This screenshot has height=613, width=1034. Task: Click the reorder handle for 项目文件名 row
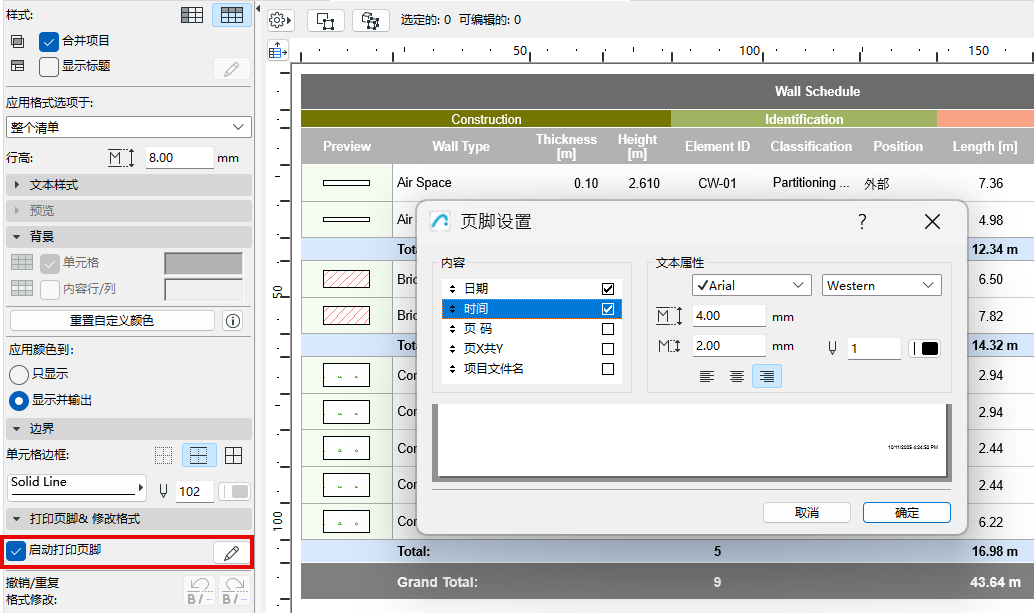point(452,369)
